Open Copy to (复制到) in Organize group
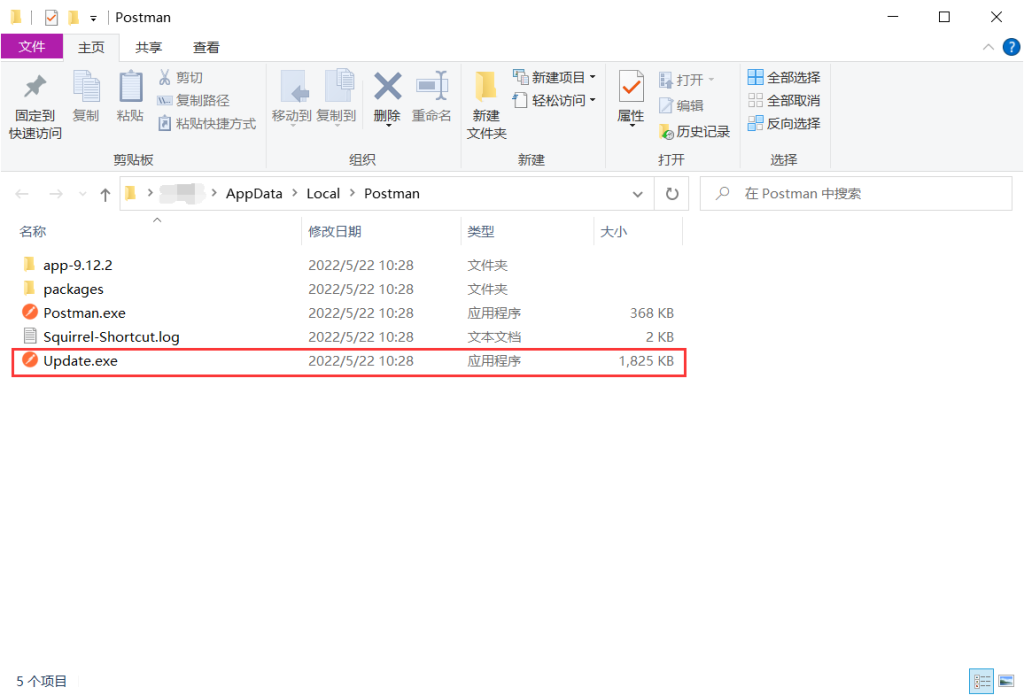Viewport: 1024px width, 695px height. (x=336, y=97)
